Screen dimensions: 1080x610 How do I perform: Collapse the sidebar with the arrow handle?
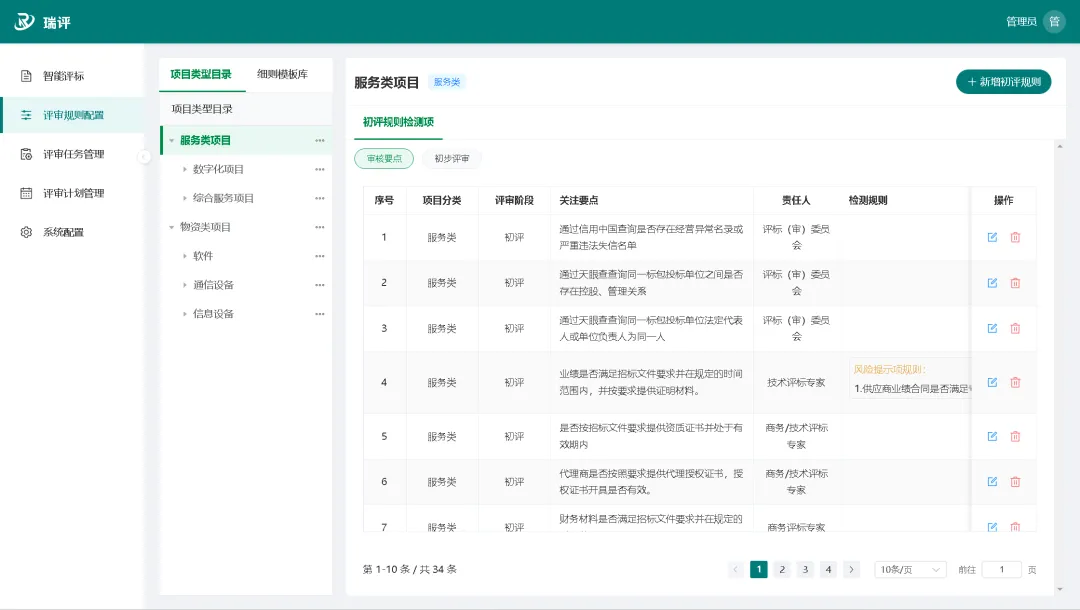coord(144,157)
